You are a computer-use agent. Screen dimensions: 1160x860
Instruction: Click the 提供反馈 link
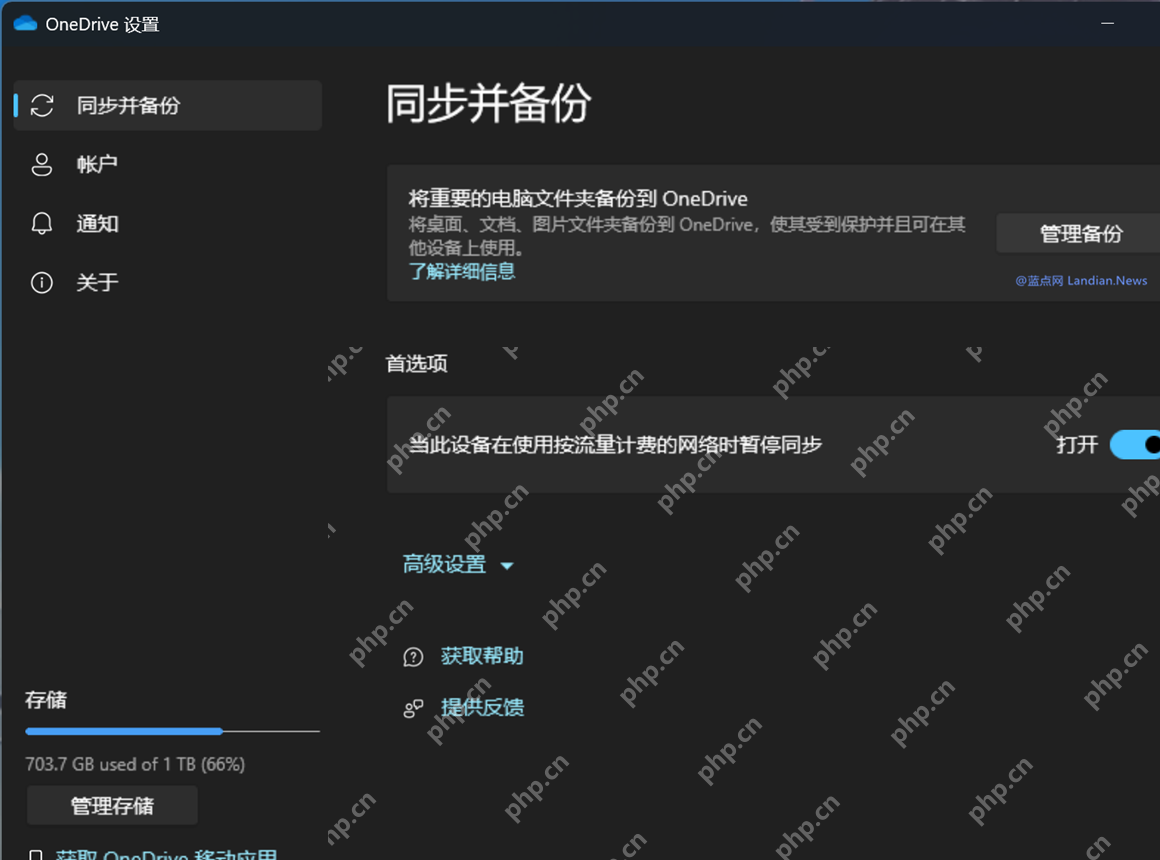pos(482,708)
